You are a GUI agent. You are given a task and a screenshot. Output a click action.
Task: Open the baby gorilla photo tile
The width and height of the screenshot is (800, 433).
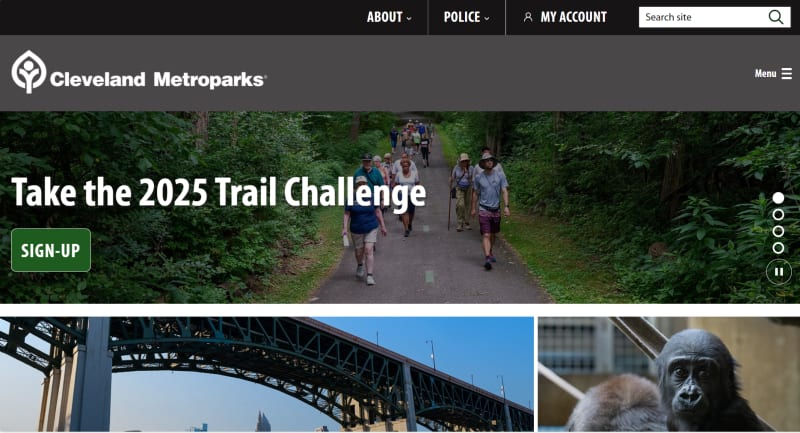coord(669,374)
